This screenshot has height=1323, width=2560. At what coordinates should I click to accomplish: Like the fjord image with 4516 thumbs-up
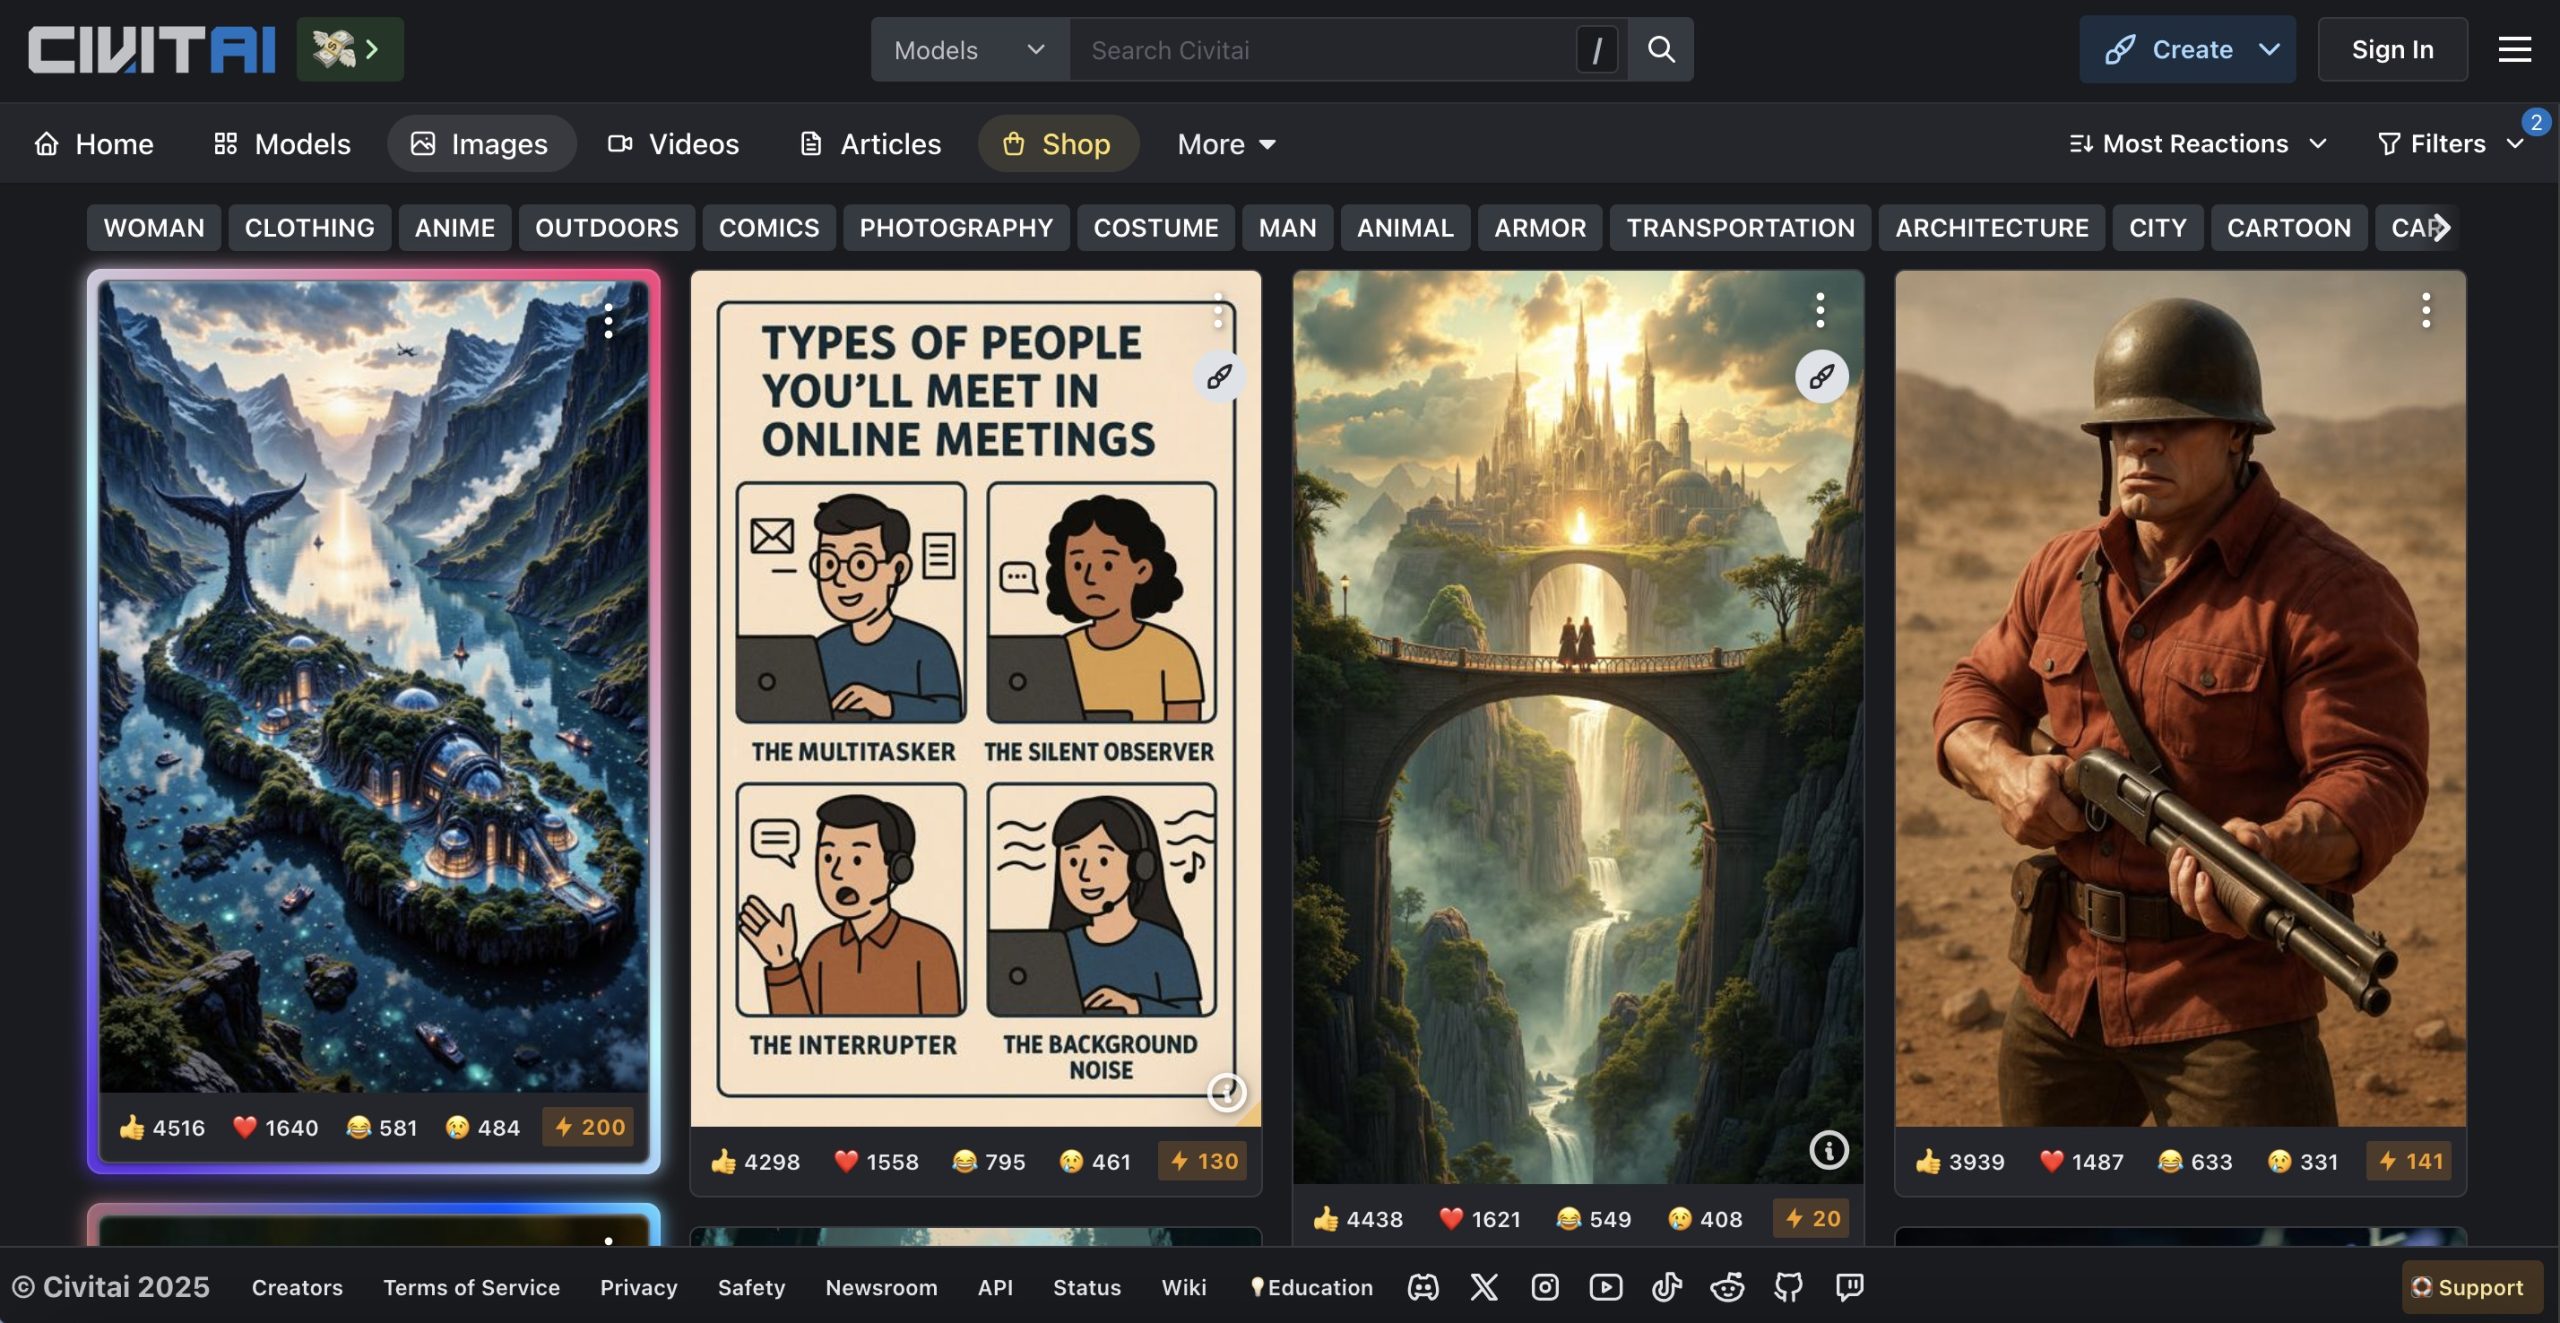(x=162, y=1127)
